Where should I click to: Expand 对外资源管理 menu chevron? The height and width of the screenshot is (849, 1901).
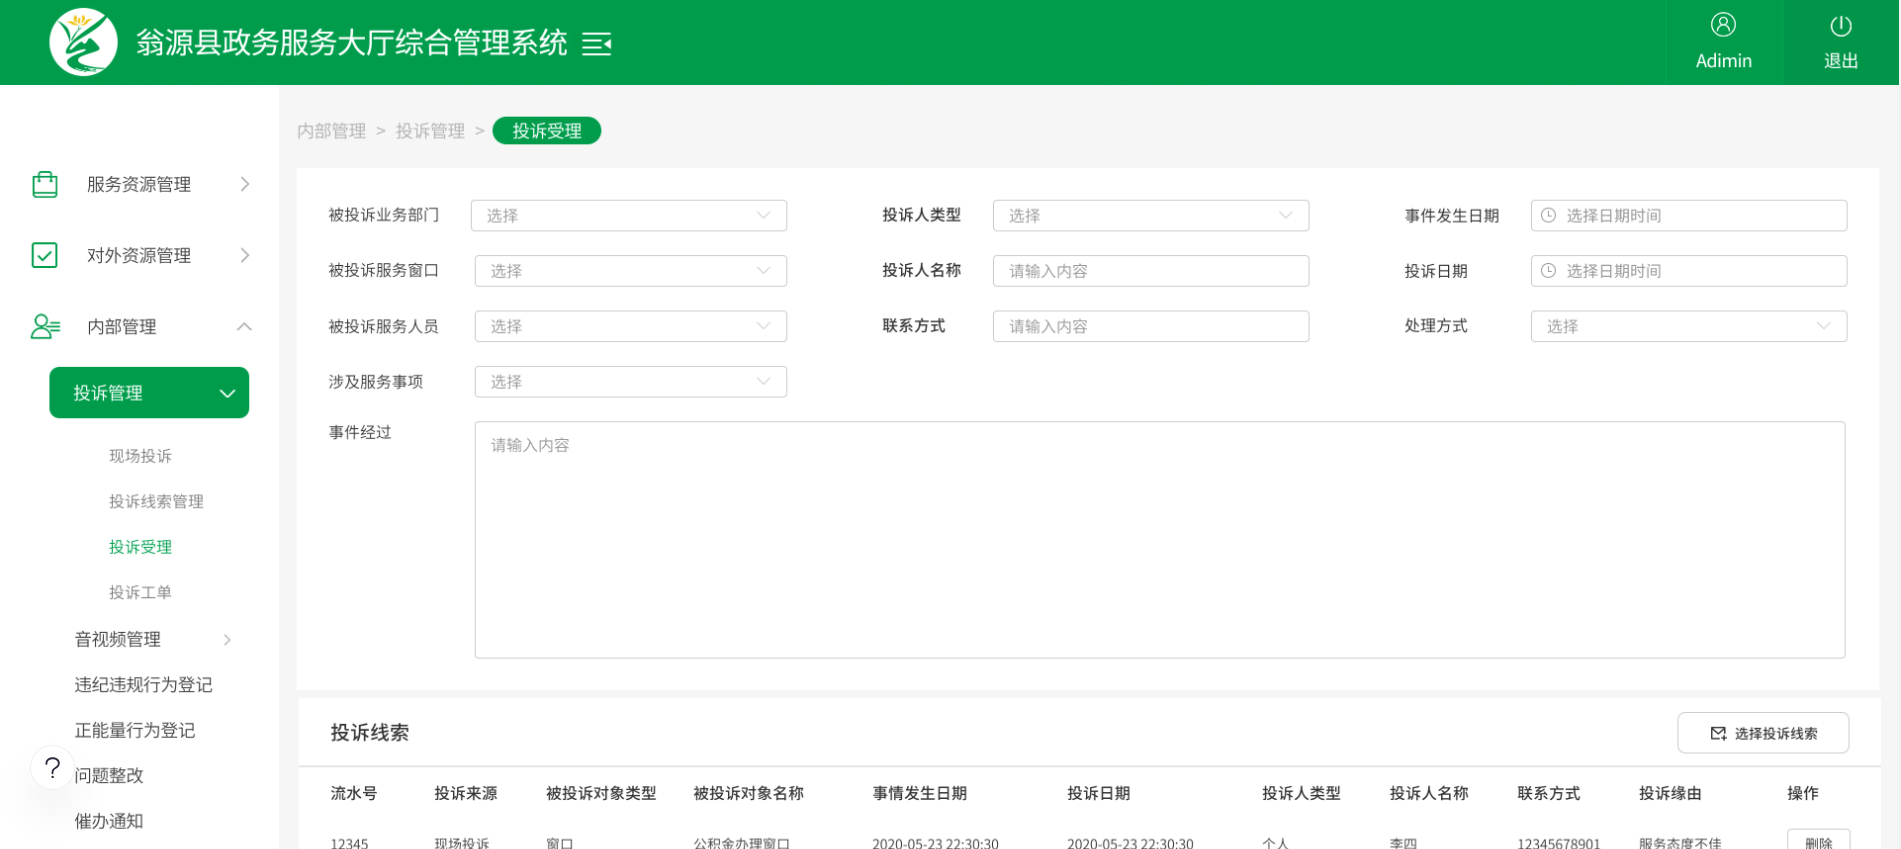(245, 255)
